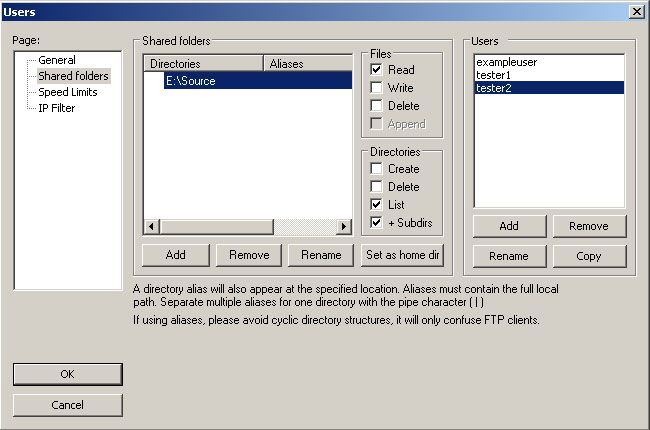Confirm settings with OK
This screenshot has width=650, height=430.
pos(68,374)
